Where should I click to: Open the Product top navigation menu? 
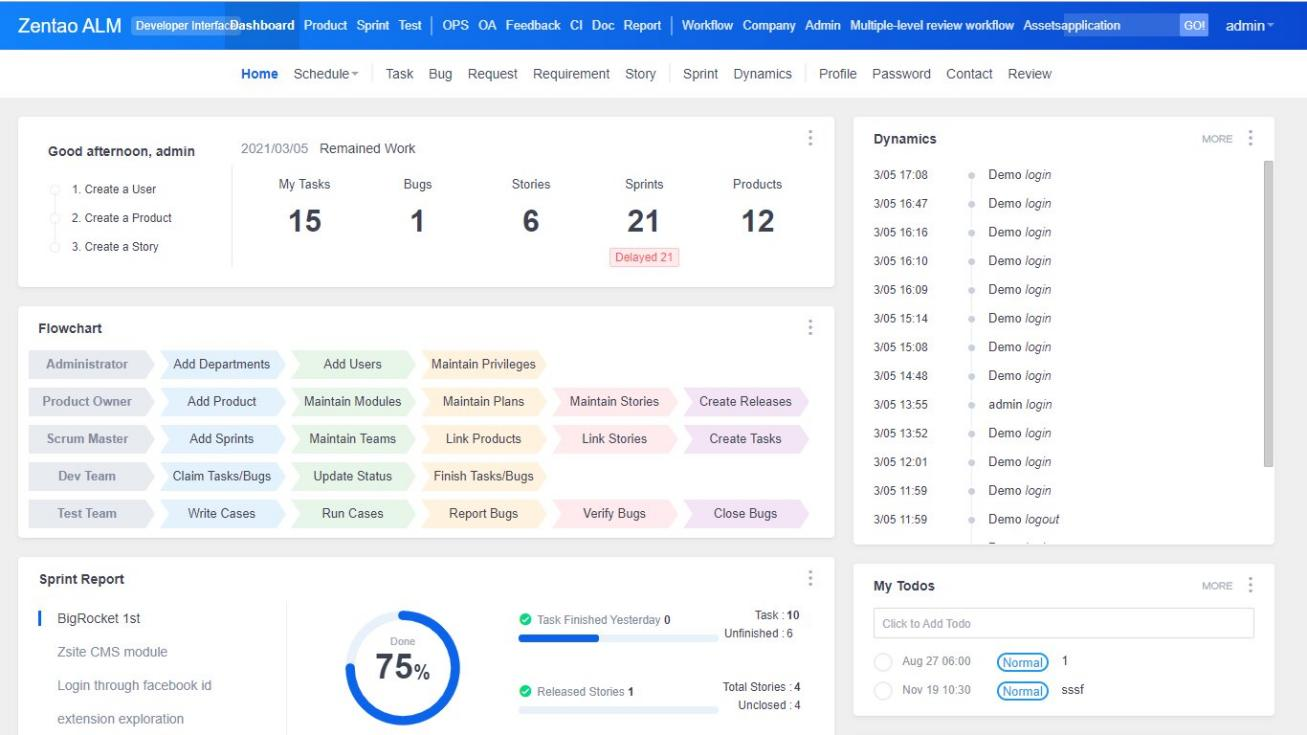pos(325,26)
